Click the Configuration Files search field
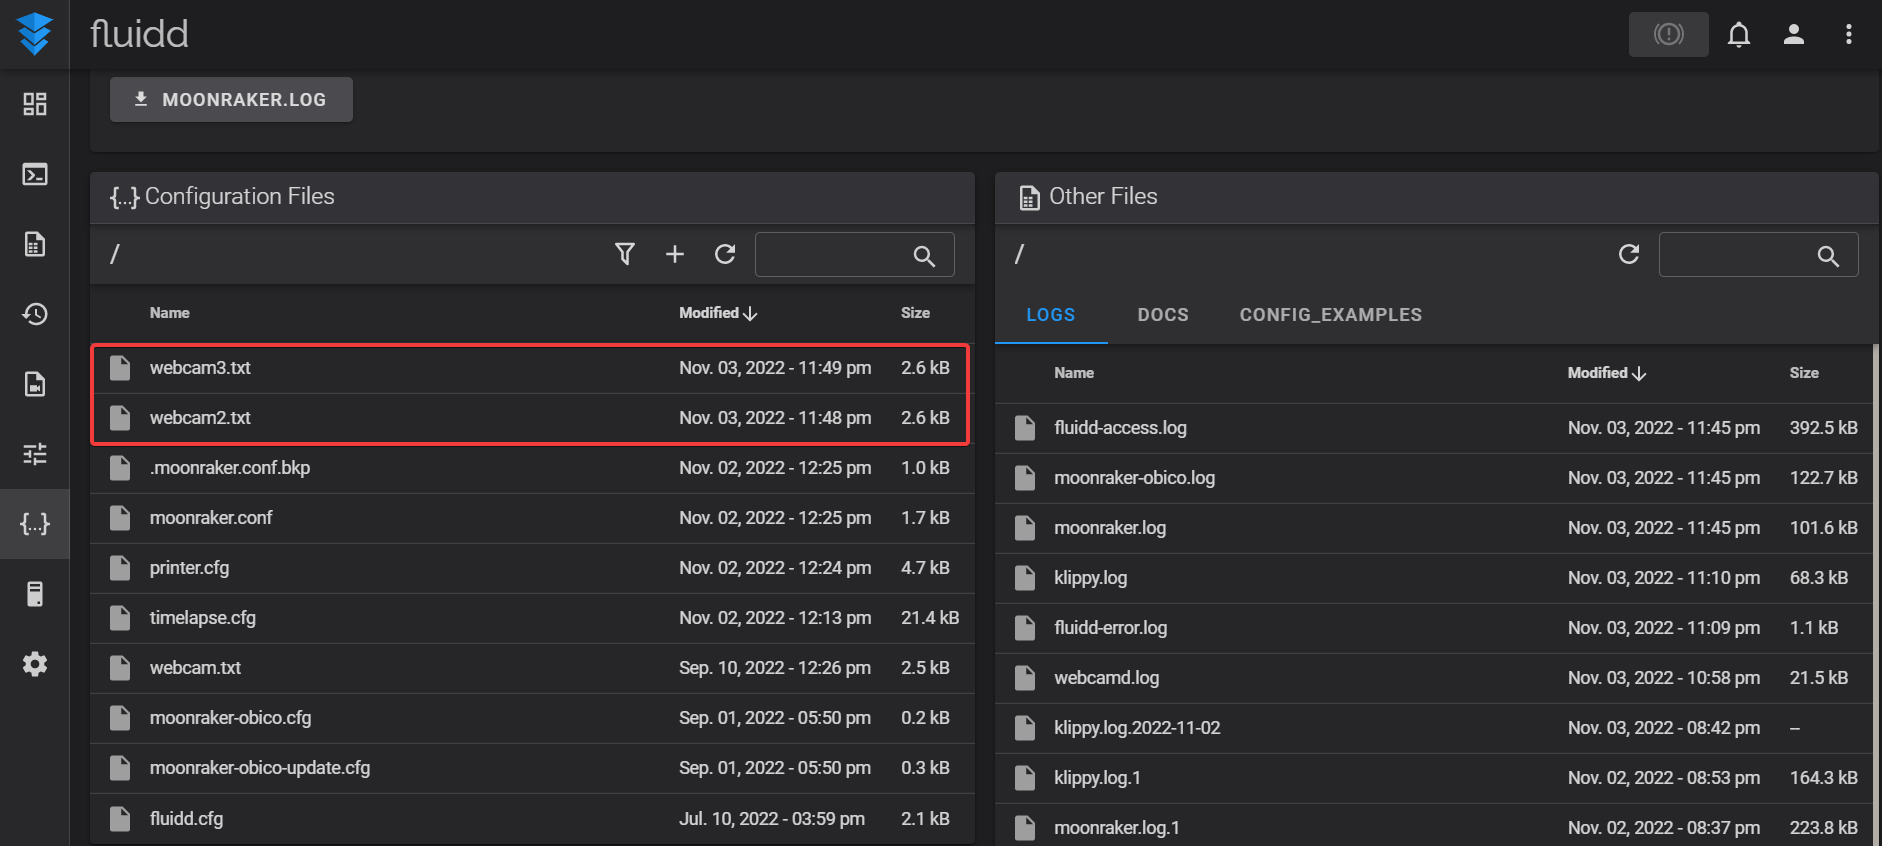1882x846 pixels. click(854, 254)
